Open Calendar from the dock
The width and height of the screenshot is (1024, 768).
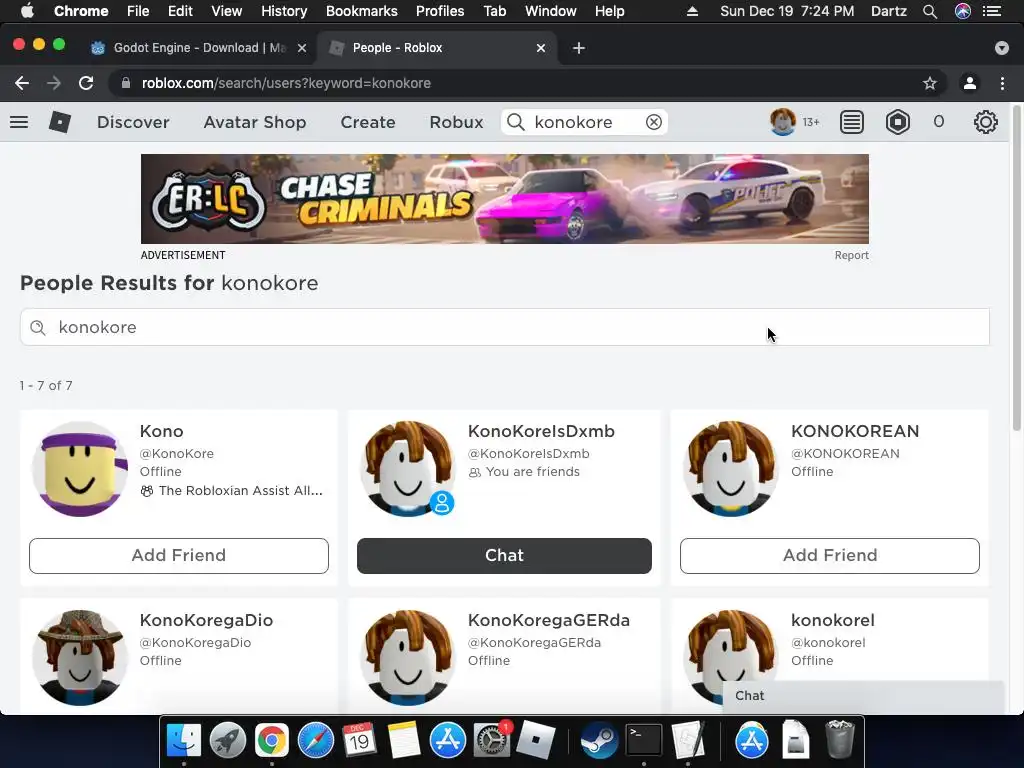click(359, 741)
